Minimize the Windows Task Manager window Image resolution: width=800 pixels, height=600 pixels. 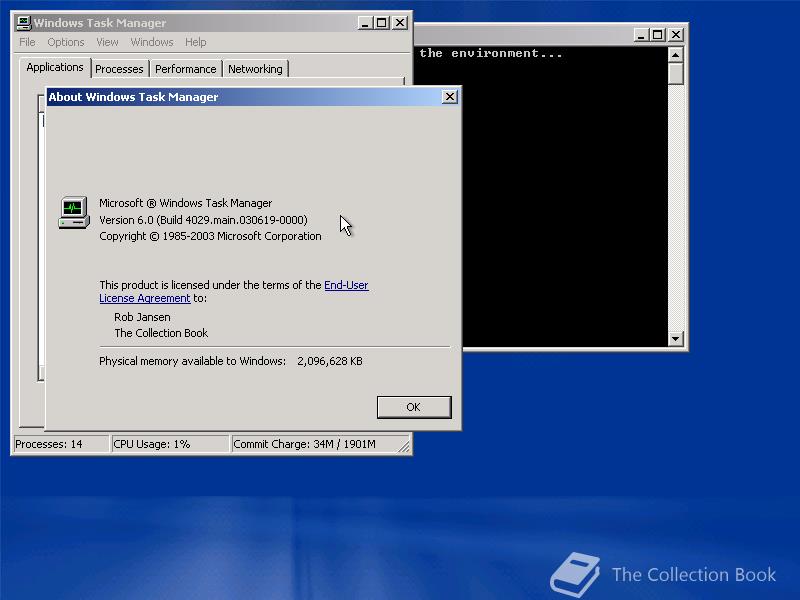click(x=364, y=23)
